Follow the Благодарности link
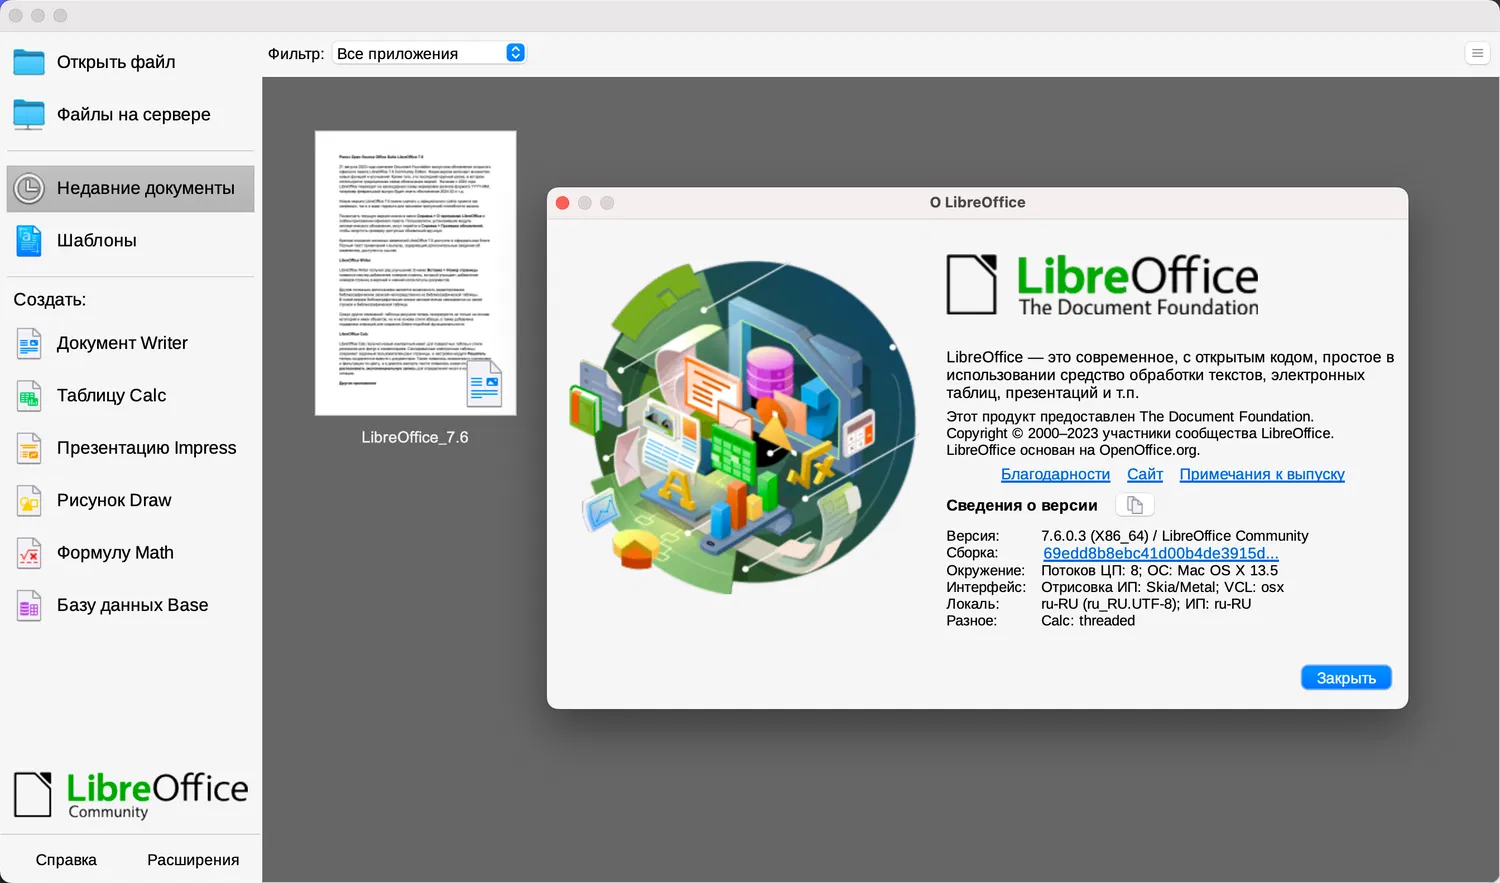The width and height of the screenshot is (1500, 883). tap(1055, 474)
